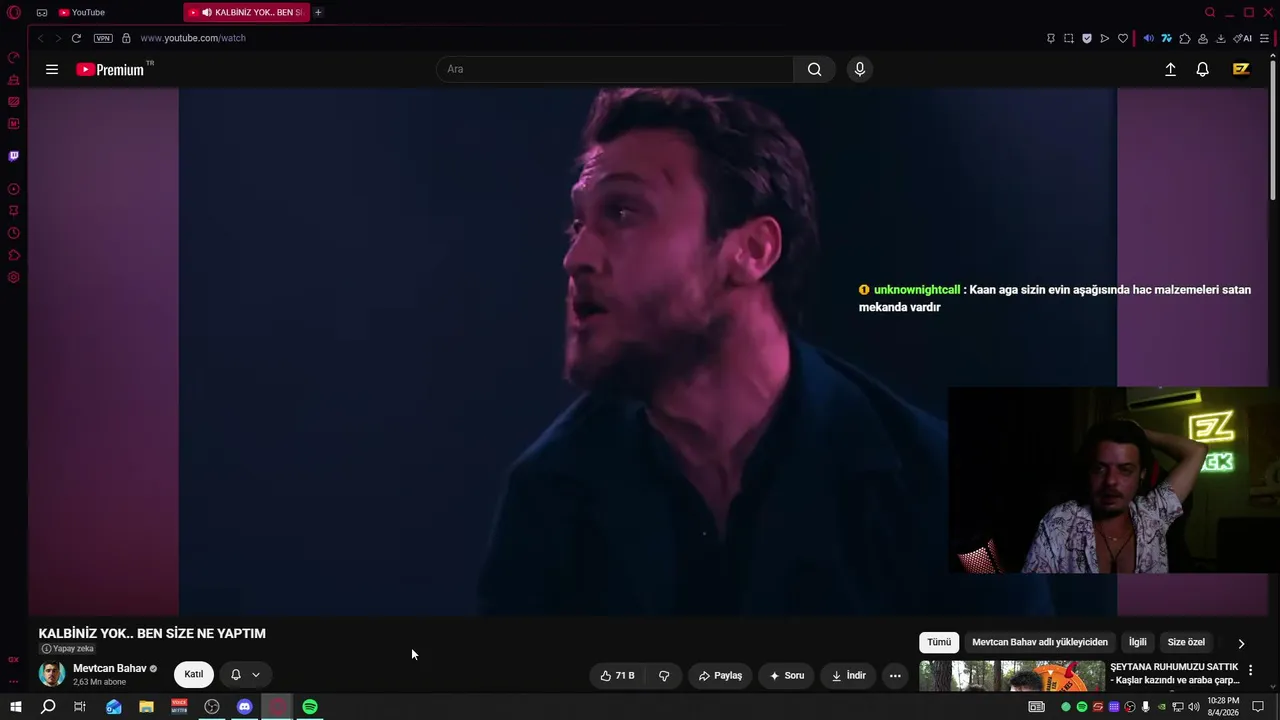The height and width of the screenshot is (720, 1280).
Task: Open File Explorer from the taskbar
Action: coord(146,707)
